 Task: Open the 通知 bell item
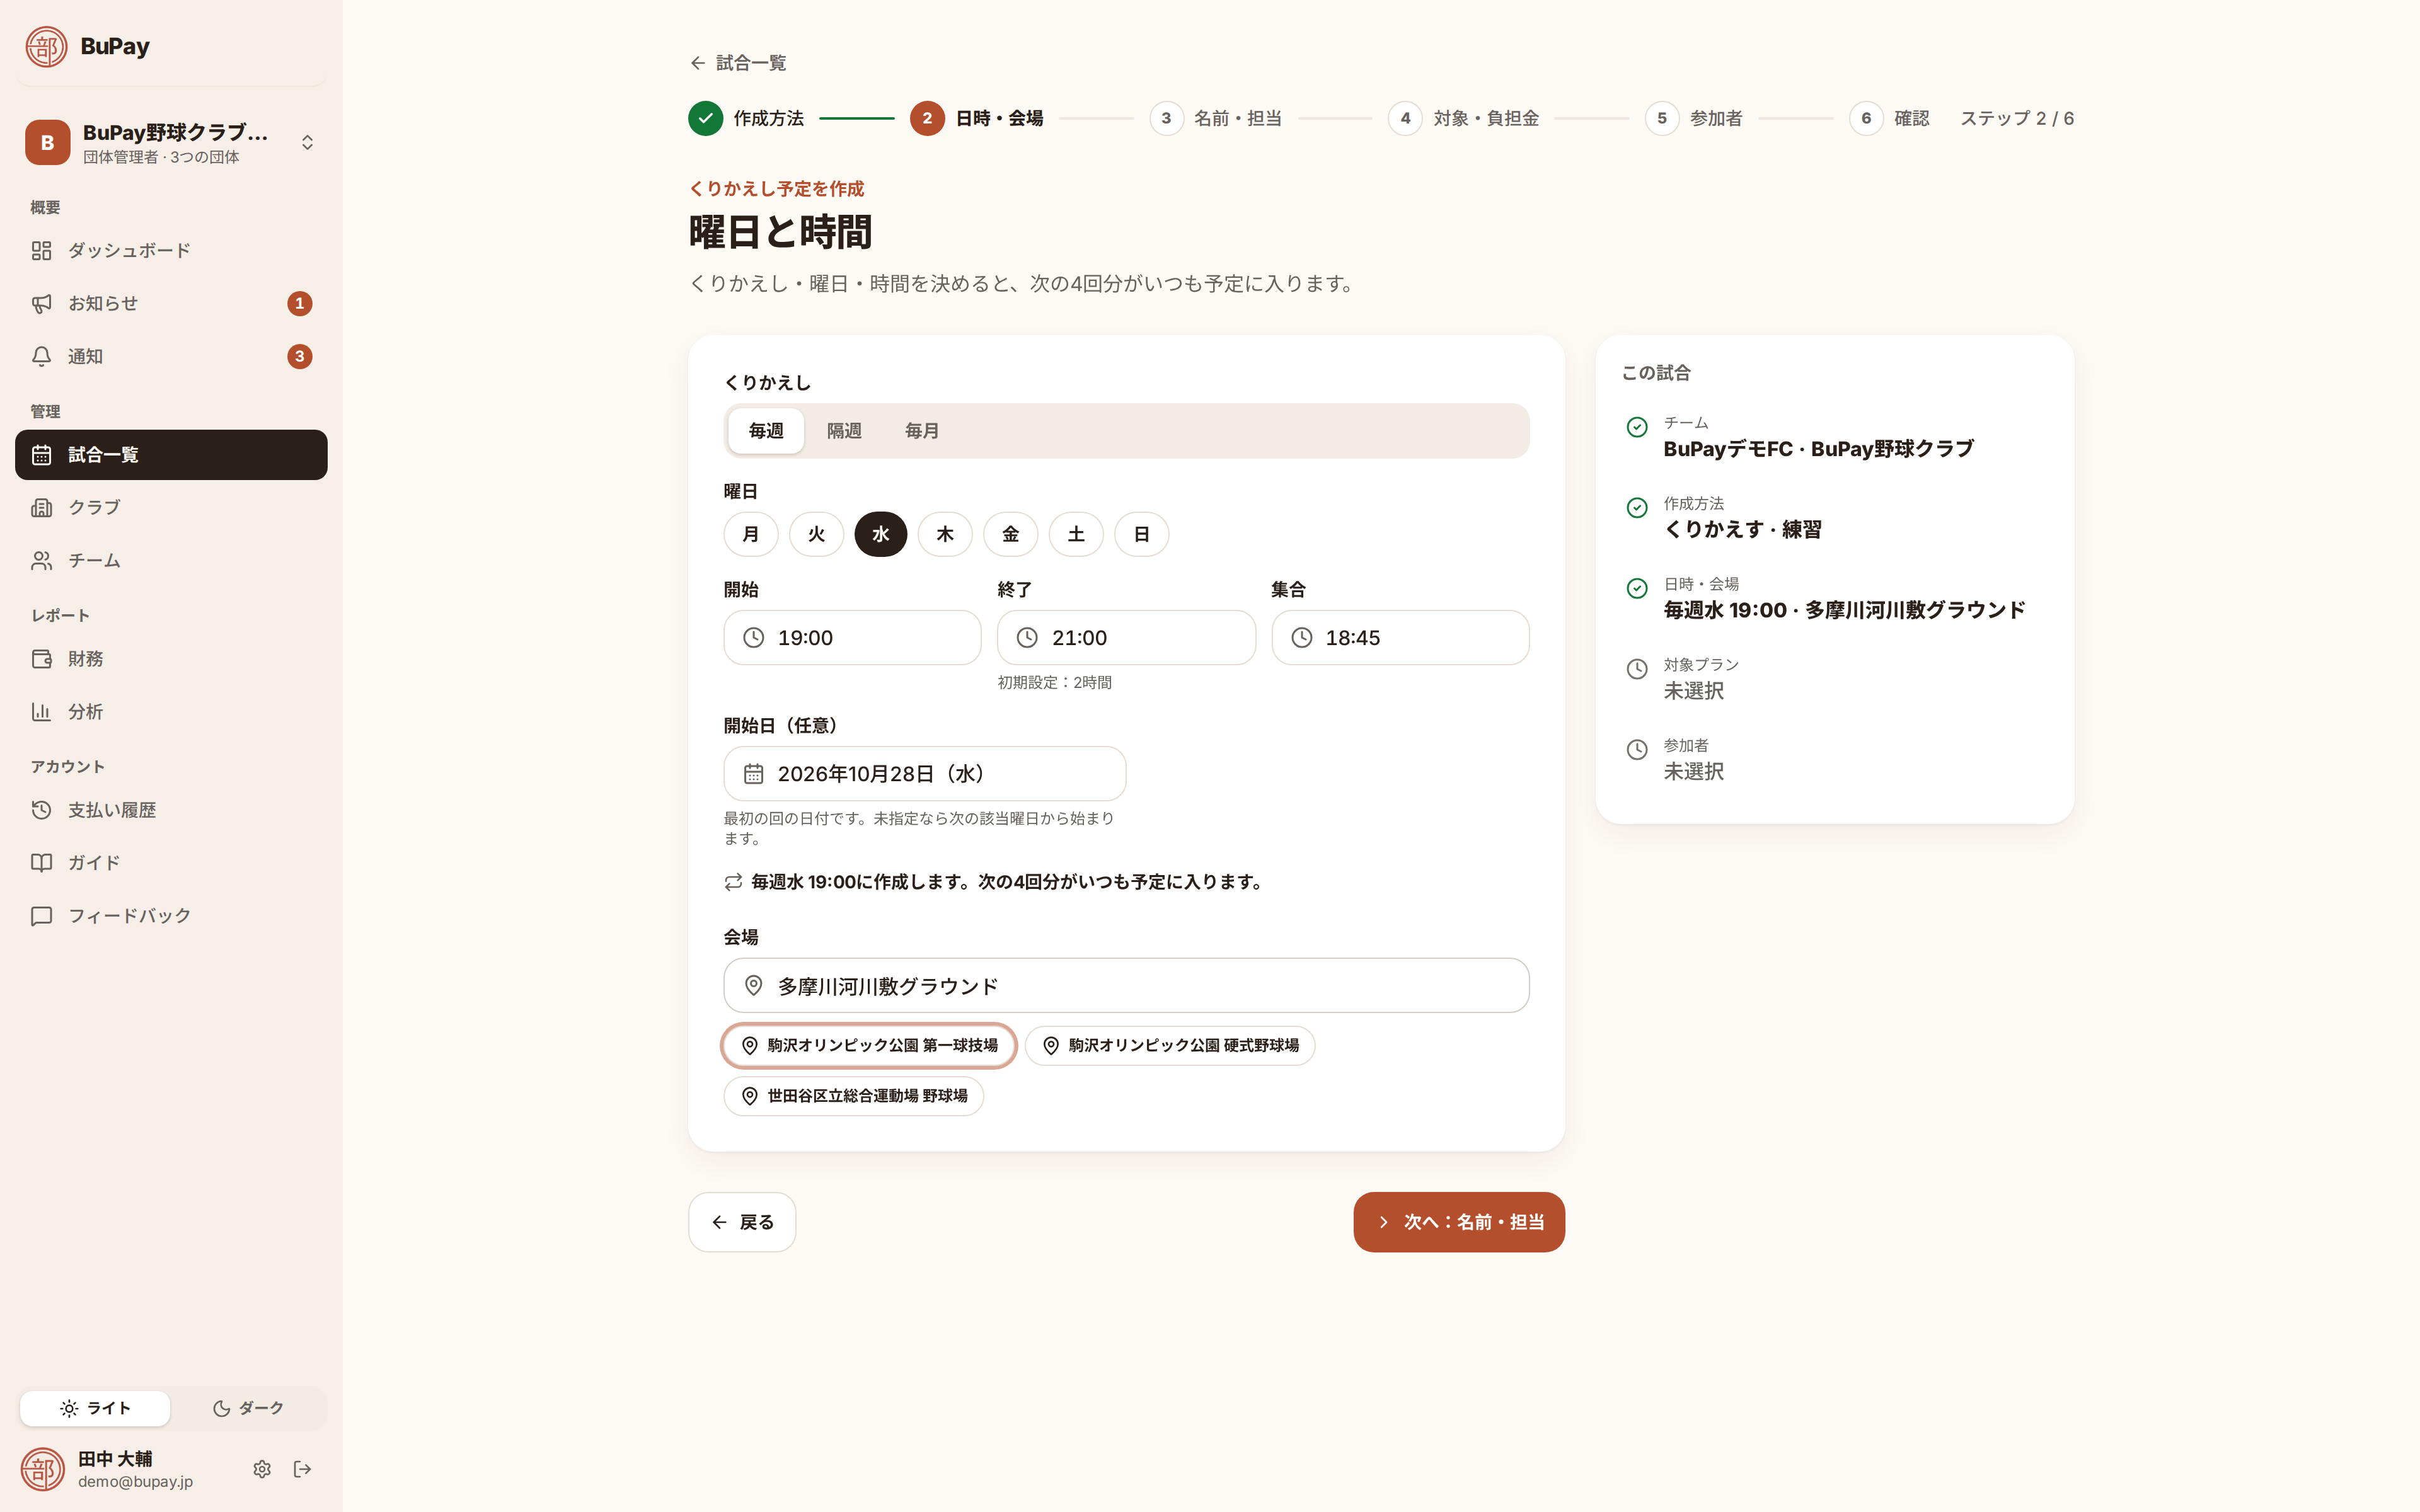(171, 356)
